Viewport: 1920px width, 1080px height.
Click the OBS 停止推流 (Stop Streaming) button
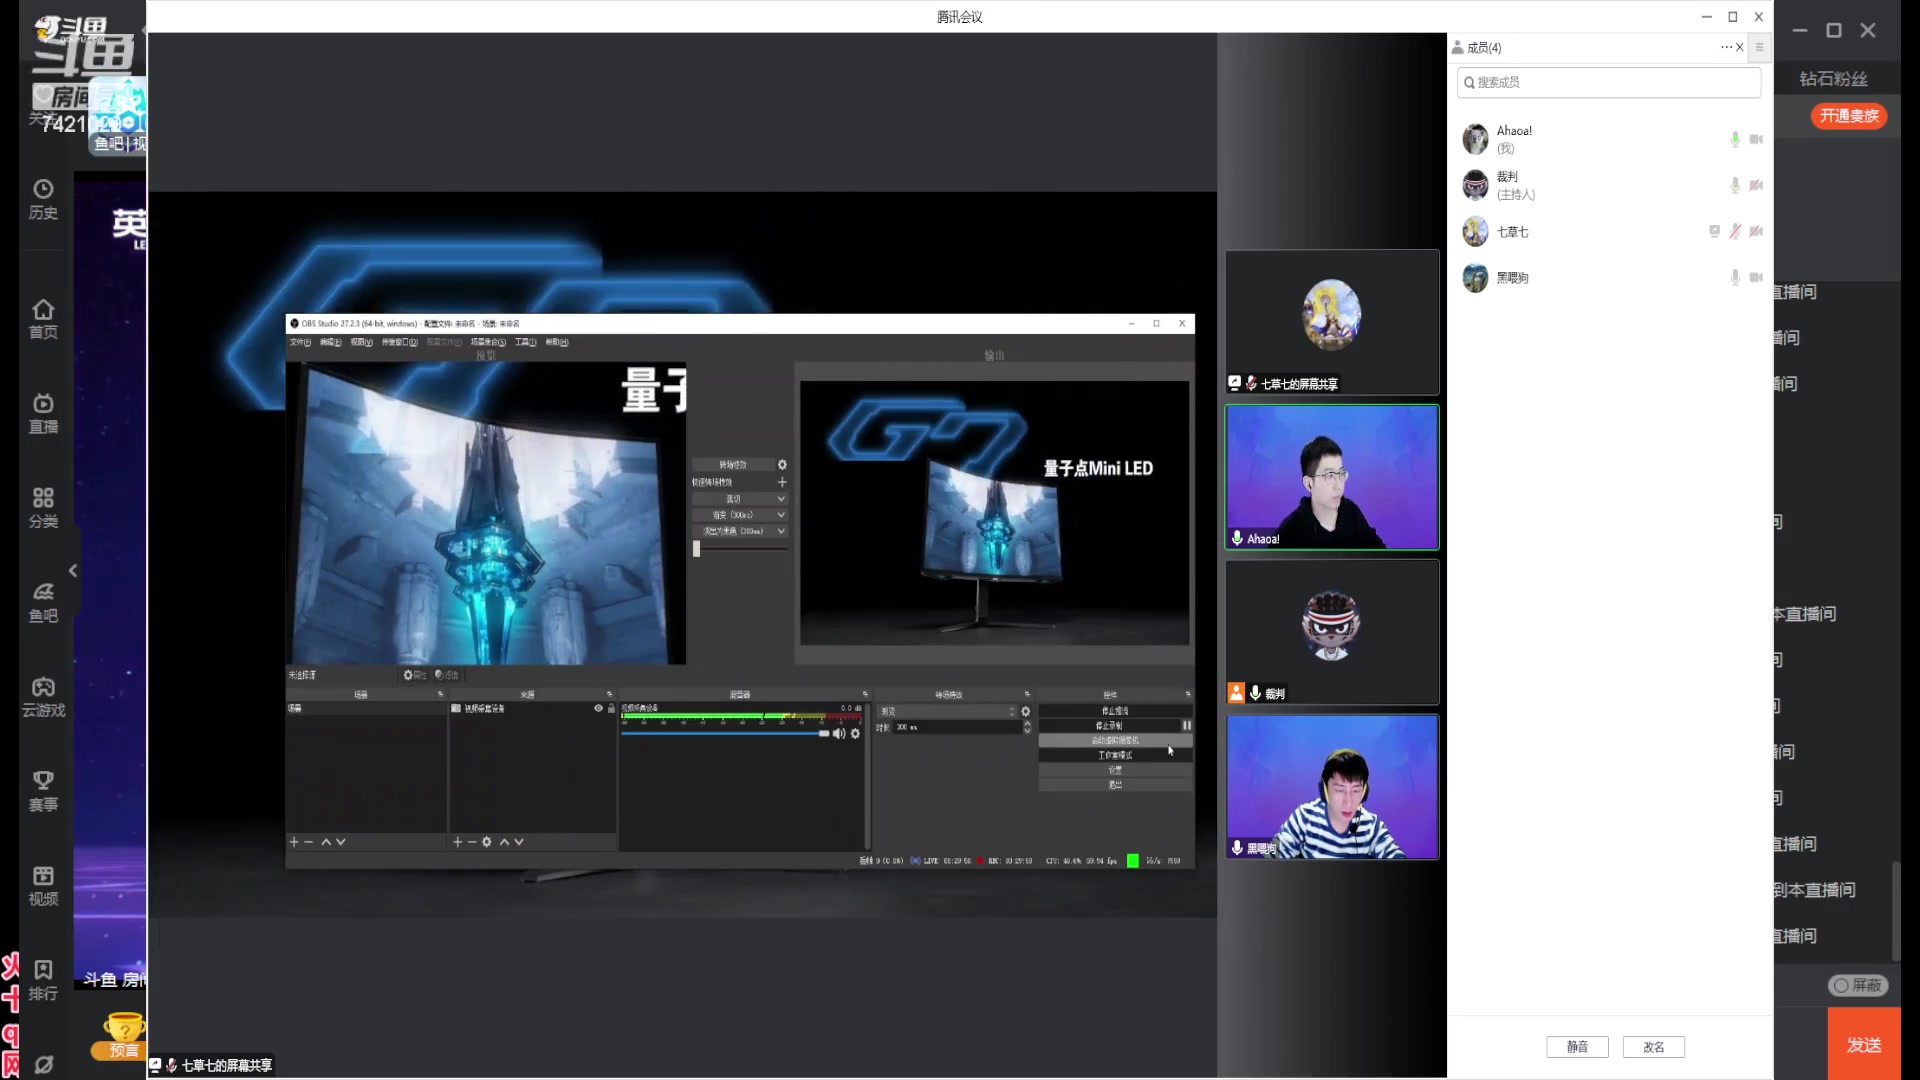[x=1115, y=711]
